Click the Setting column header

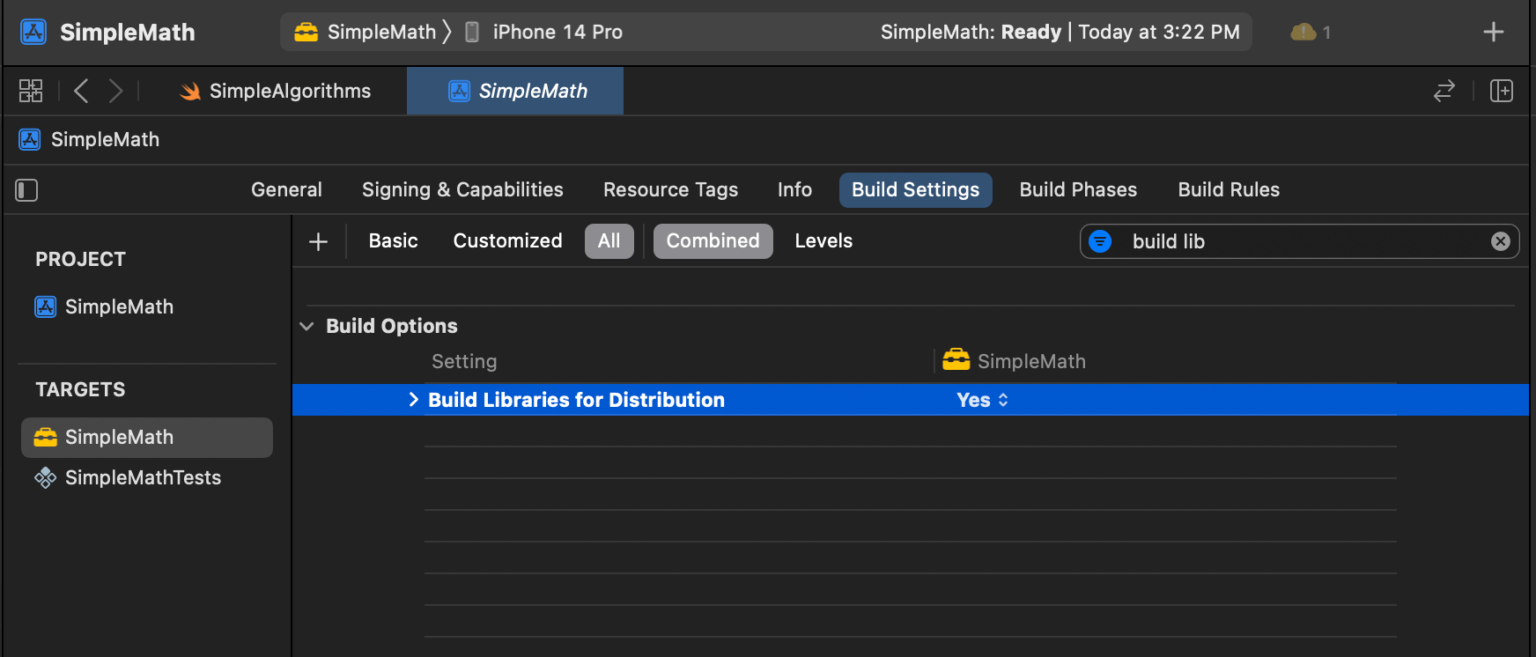(464, 362)
